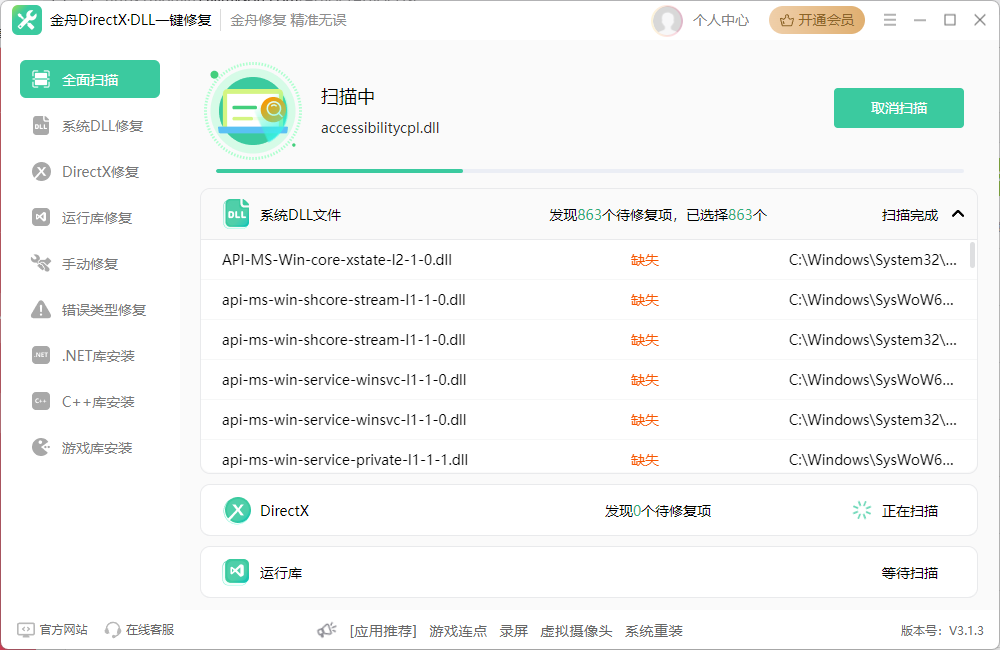1000x650 pixels.
Task: Click the accessibilitycpl.dll scanning file name
Action: click(x=380, y=128)
